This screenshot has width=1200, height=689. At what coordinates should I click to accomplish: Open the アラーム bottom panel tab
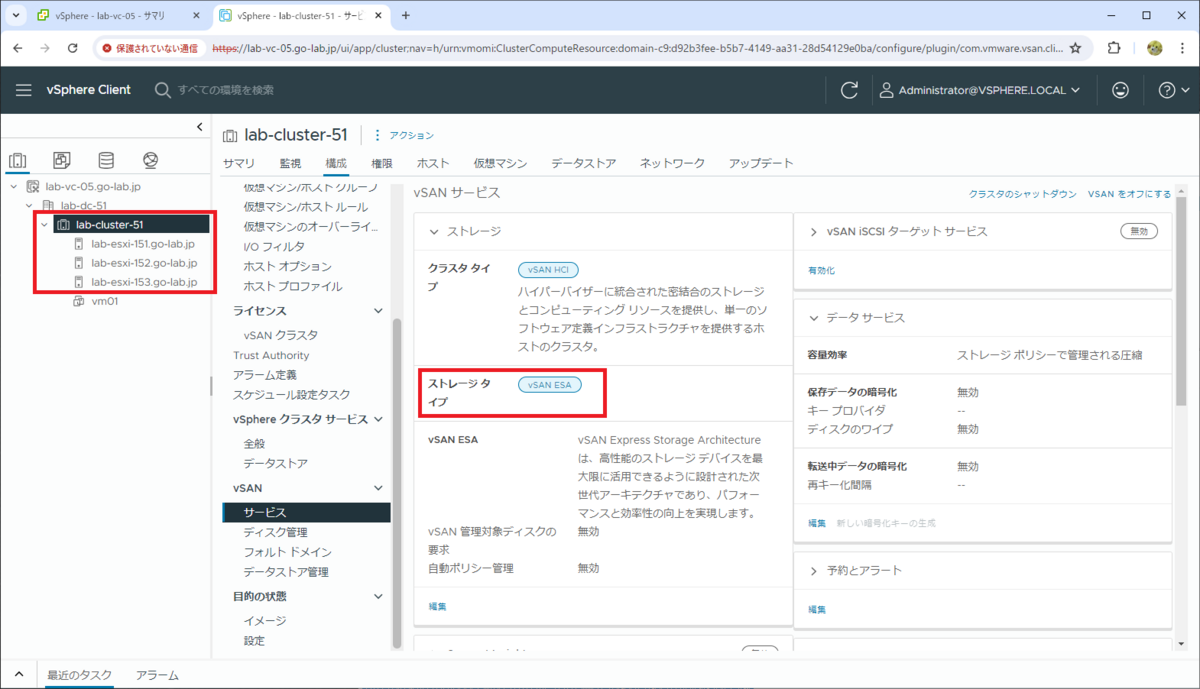(157, 675)
